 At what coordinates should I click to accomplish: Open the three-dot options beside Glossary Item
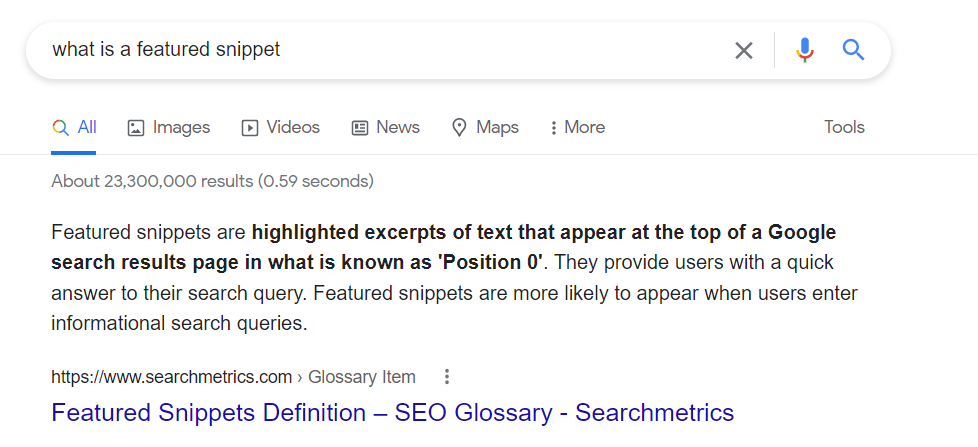coord(447,377)
